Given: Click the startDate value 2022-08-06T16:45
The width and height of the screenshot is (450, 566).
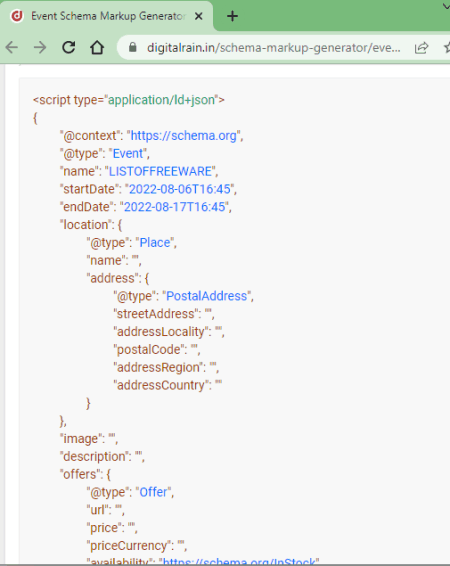Looking at the screenshot, I should [x=180, y=189].
